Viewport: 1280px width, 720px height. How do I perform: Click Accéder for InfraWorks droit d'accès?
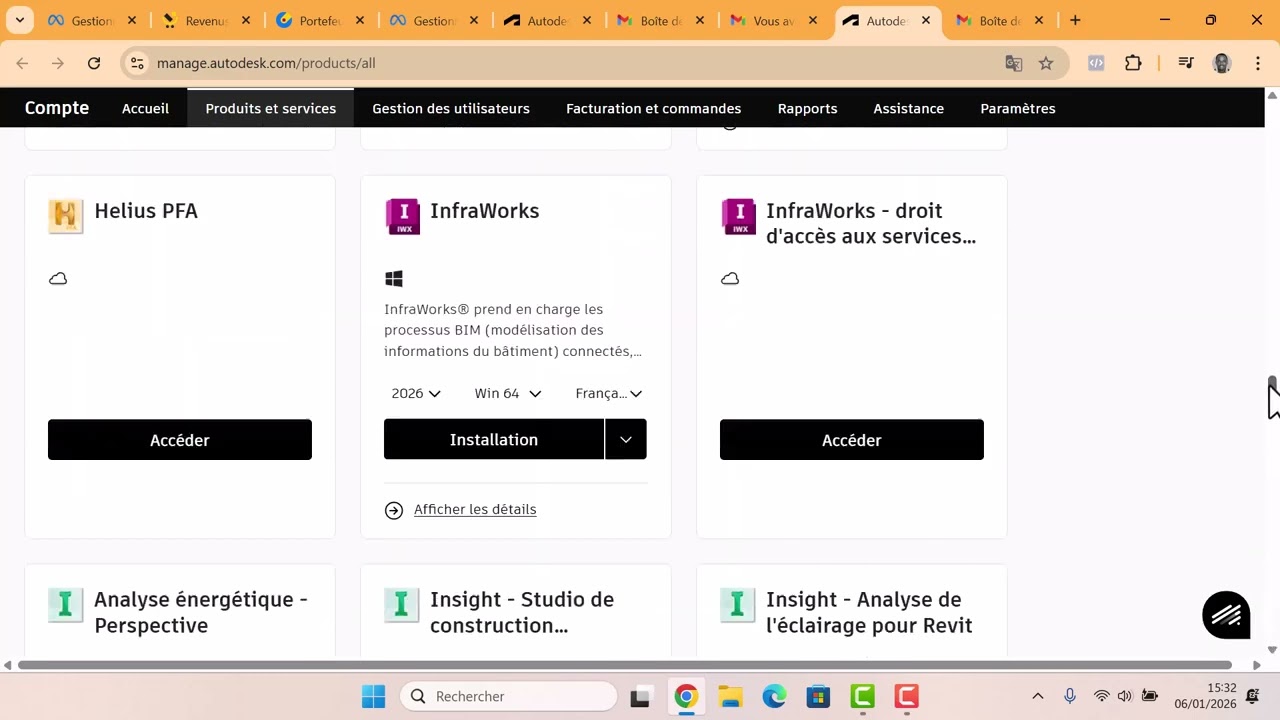(x=852, y=440)
